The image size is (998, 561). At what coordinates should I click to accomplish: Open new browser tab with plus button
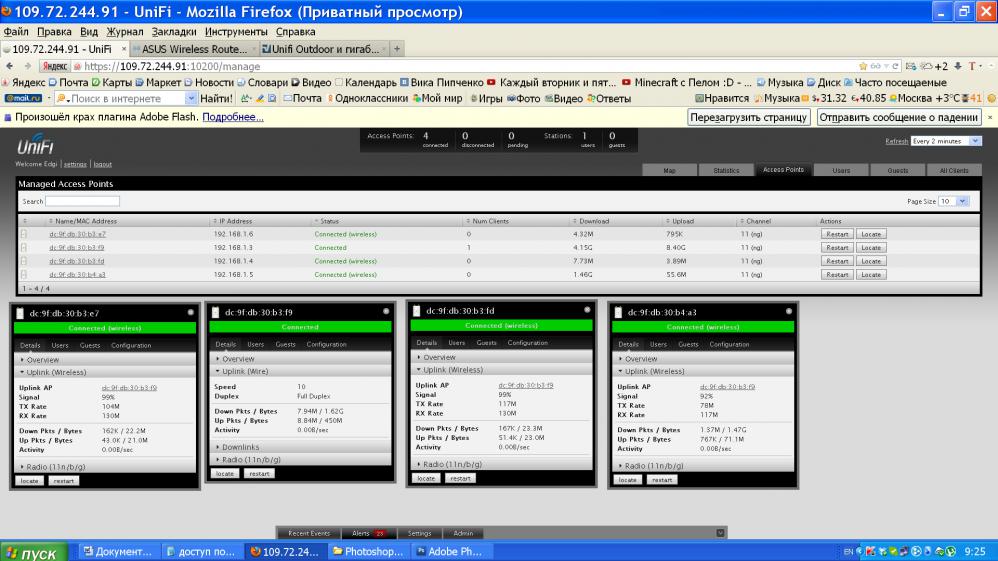click(x=397, y=49)
